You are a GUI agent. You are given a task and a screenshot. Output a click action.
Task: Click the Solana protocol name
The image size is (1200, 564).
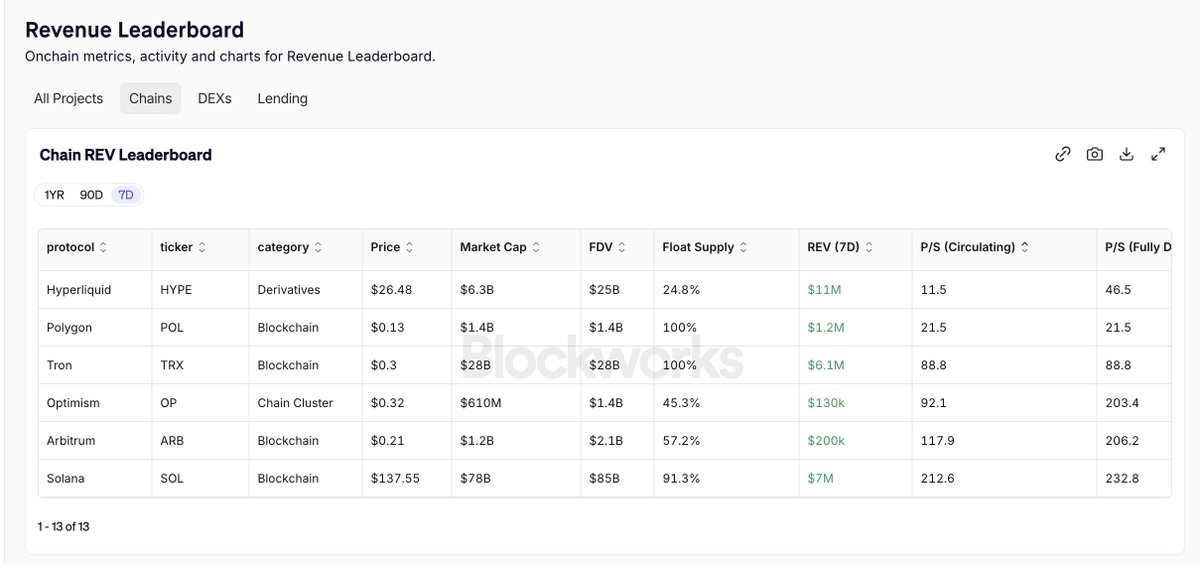pos(66,479)
